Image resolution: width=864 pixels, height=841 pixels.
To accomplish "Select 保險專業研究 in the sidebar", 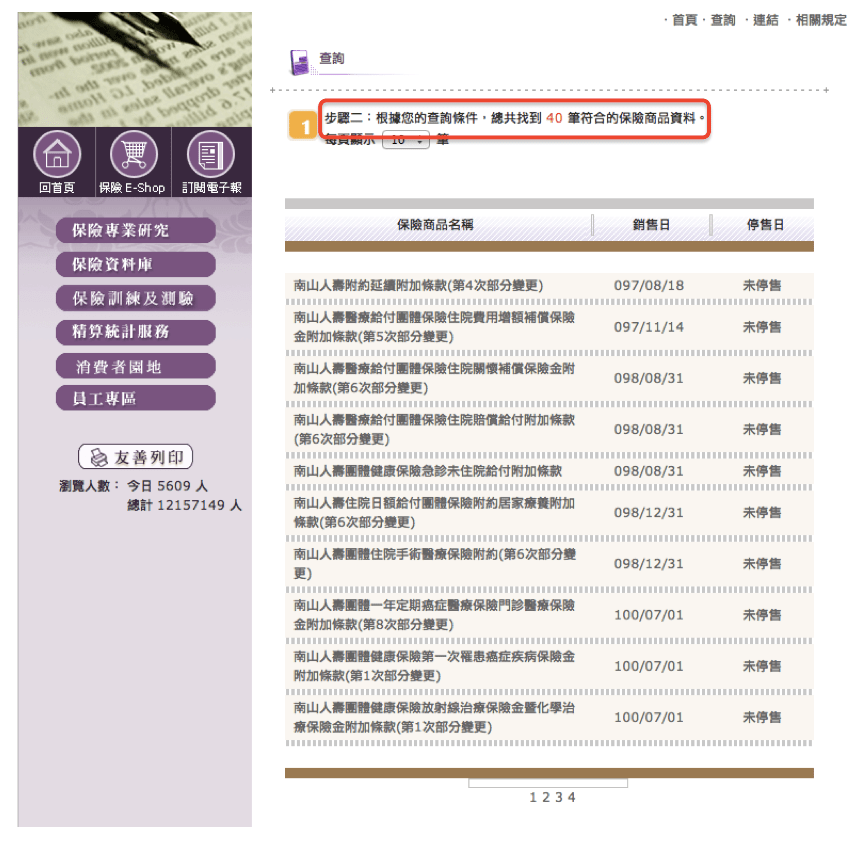I will [x=135, y=230].
